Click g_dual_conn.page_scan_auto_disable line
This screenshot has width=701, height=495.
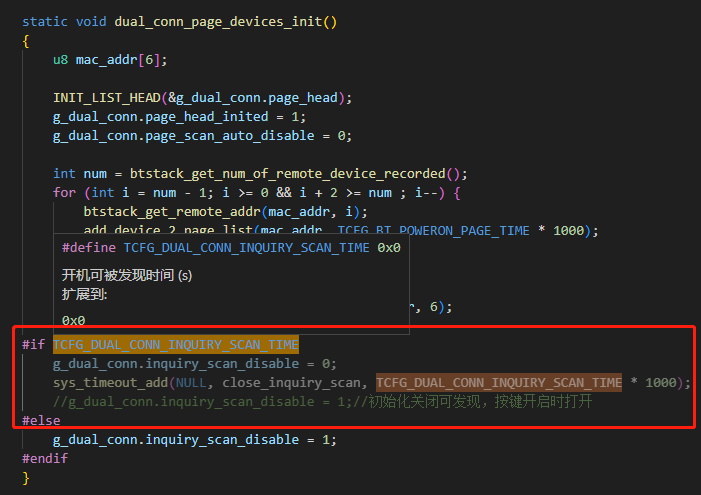point(203,136)
